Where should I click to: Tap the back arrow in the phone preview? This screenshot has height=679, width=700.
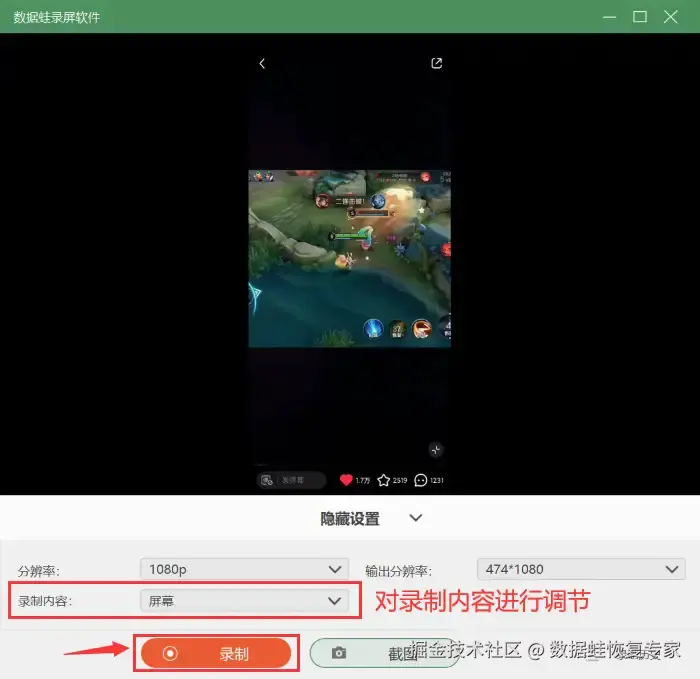coord(262,63)
